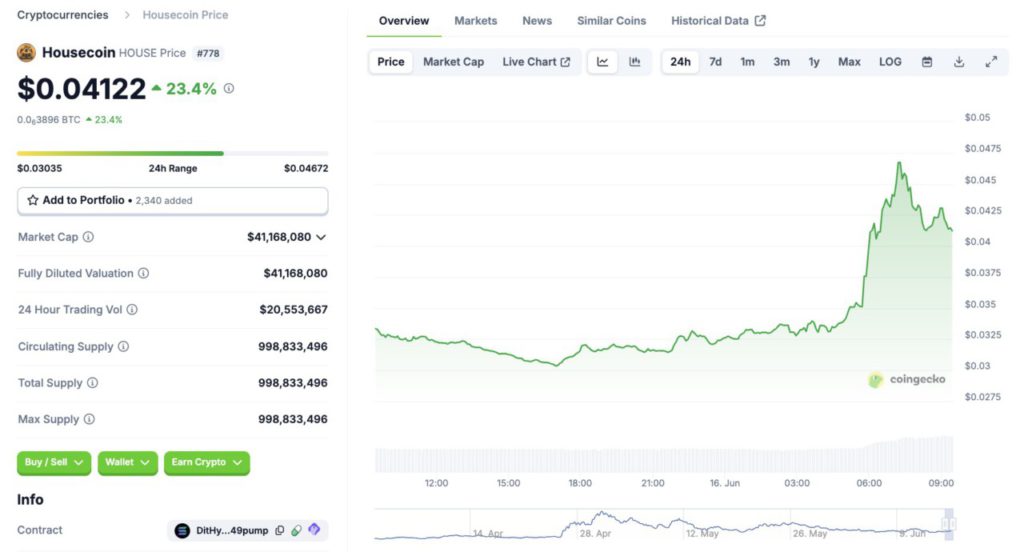Click the 24h Range progress bar
The image size is (1024, 552).
[x=172, y=153]
